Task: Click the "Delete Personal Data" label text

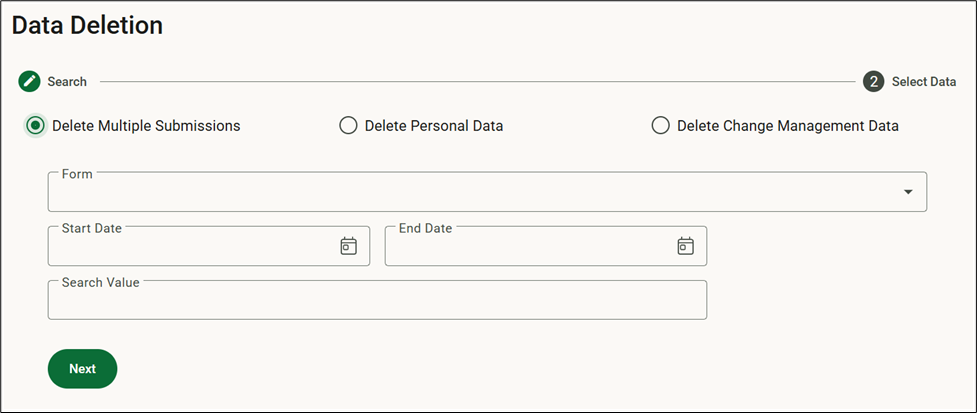Action: [x=434, y=126]
